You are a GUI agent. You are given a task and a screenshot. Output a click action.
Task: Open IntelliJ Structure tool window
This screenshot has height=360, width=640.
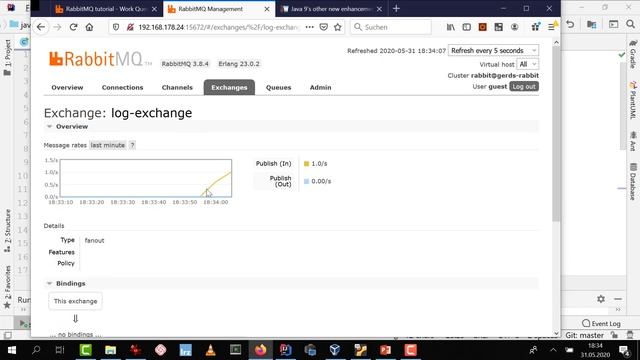tap(7, 231)
